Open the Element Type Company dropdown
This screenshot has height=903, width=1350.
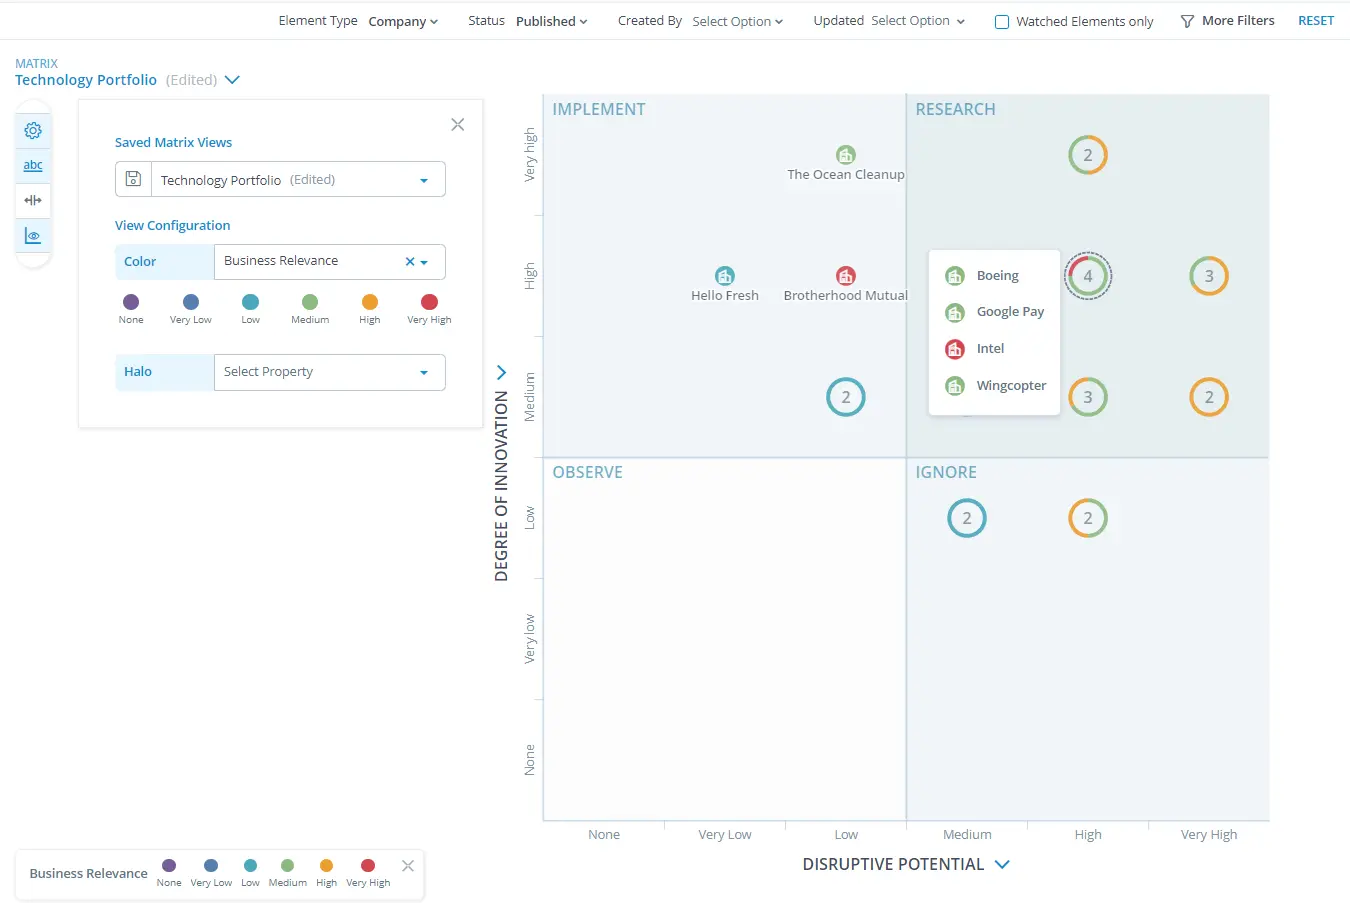tap(403, 22)
